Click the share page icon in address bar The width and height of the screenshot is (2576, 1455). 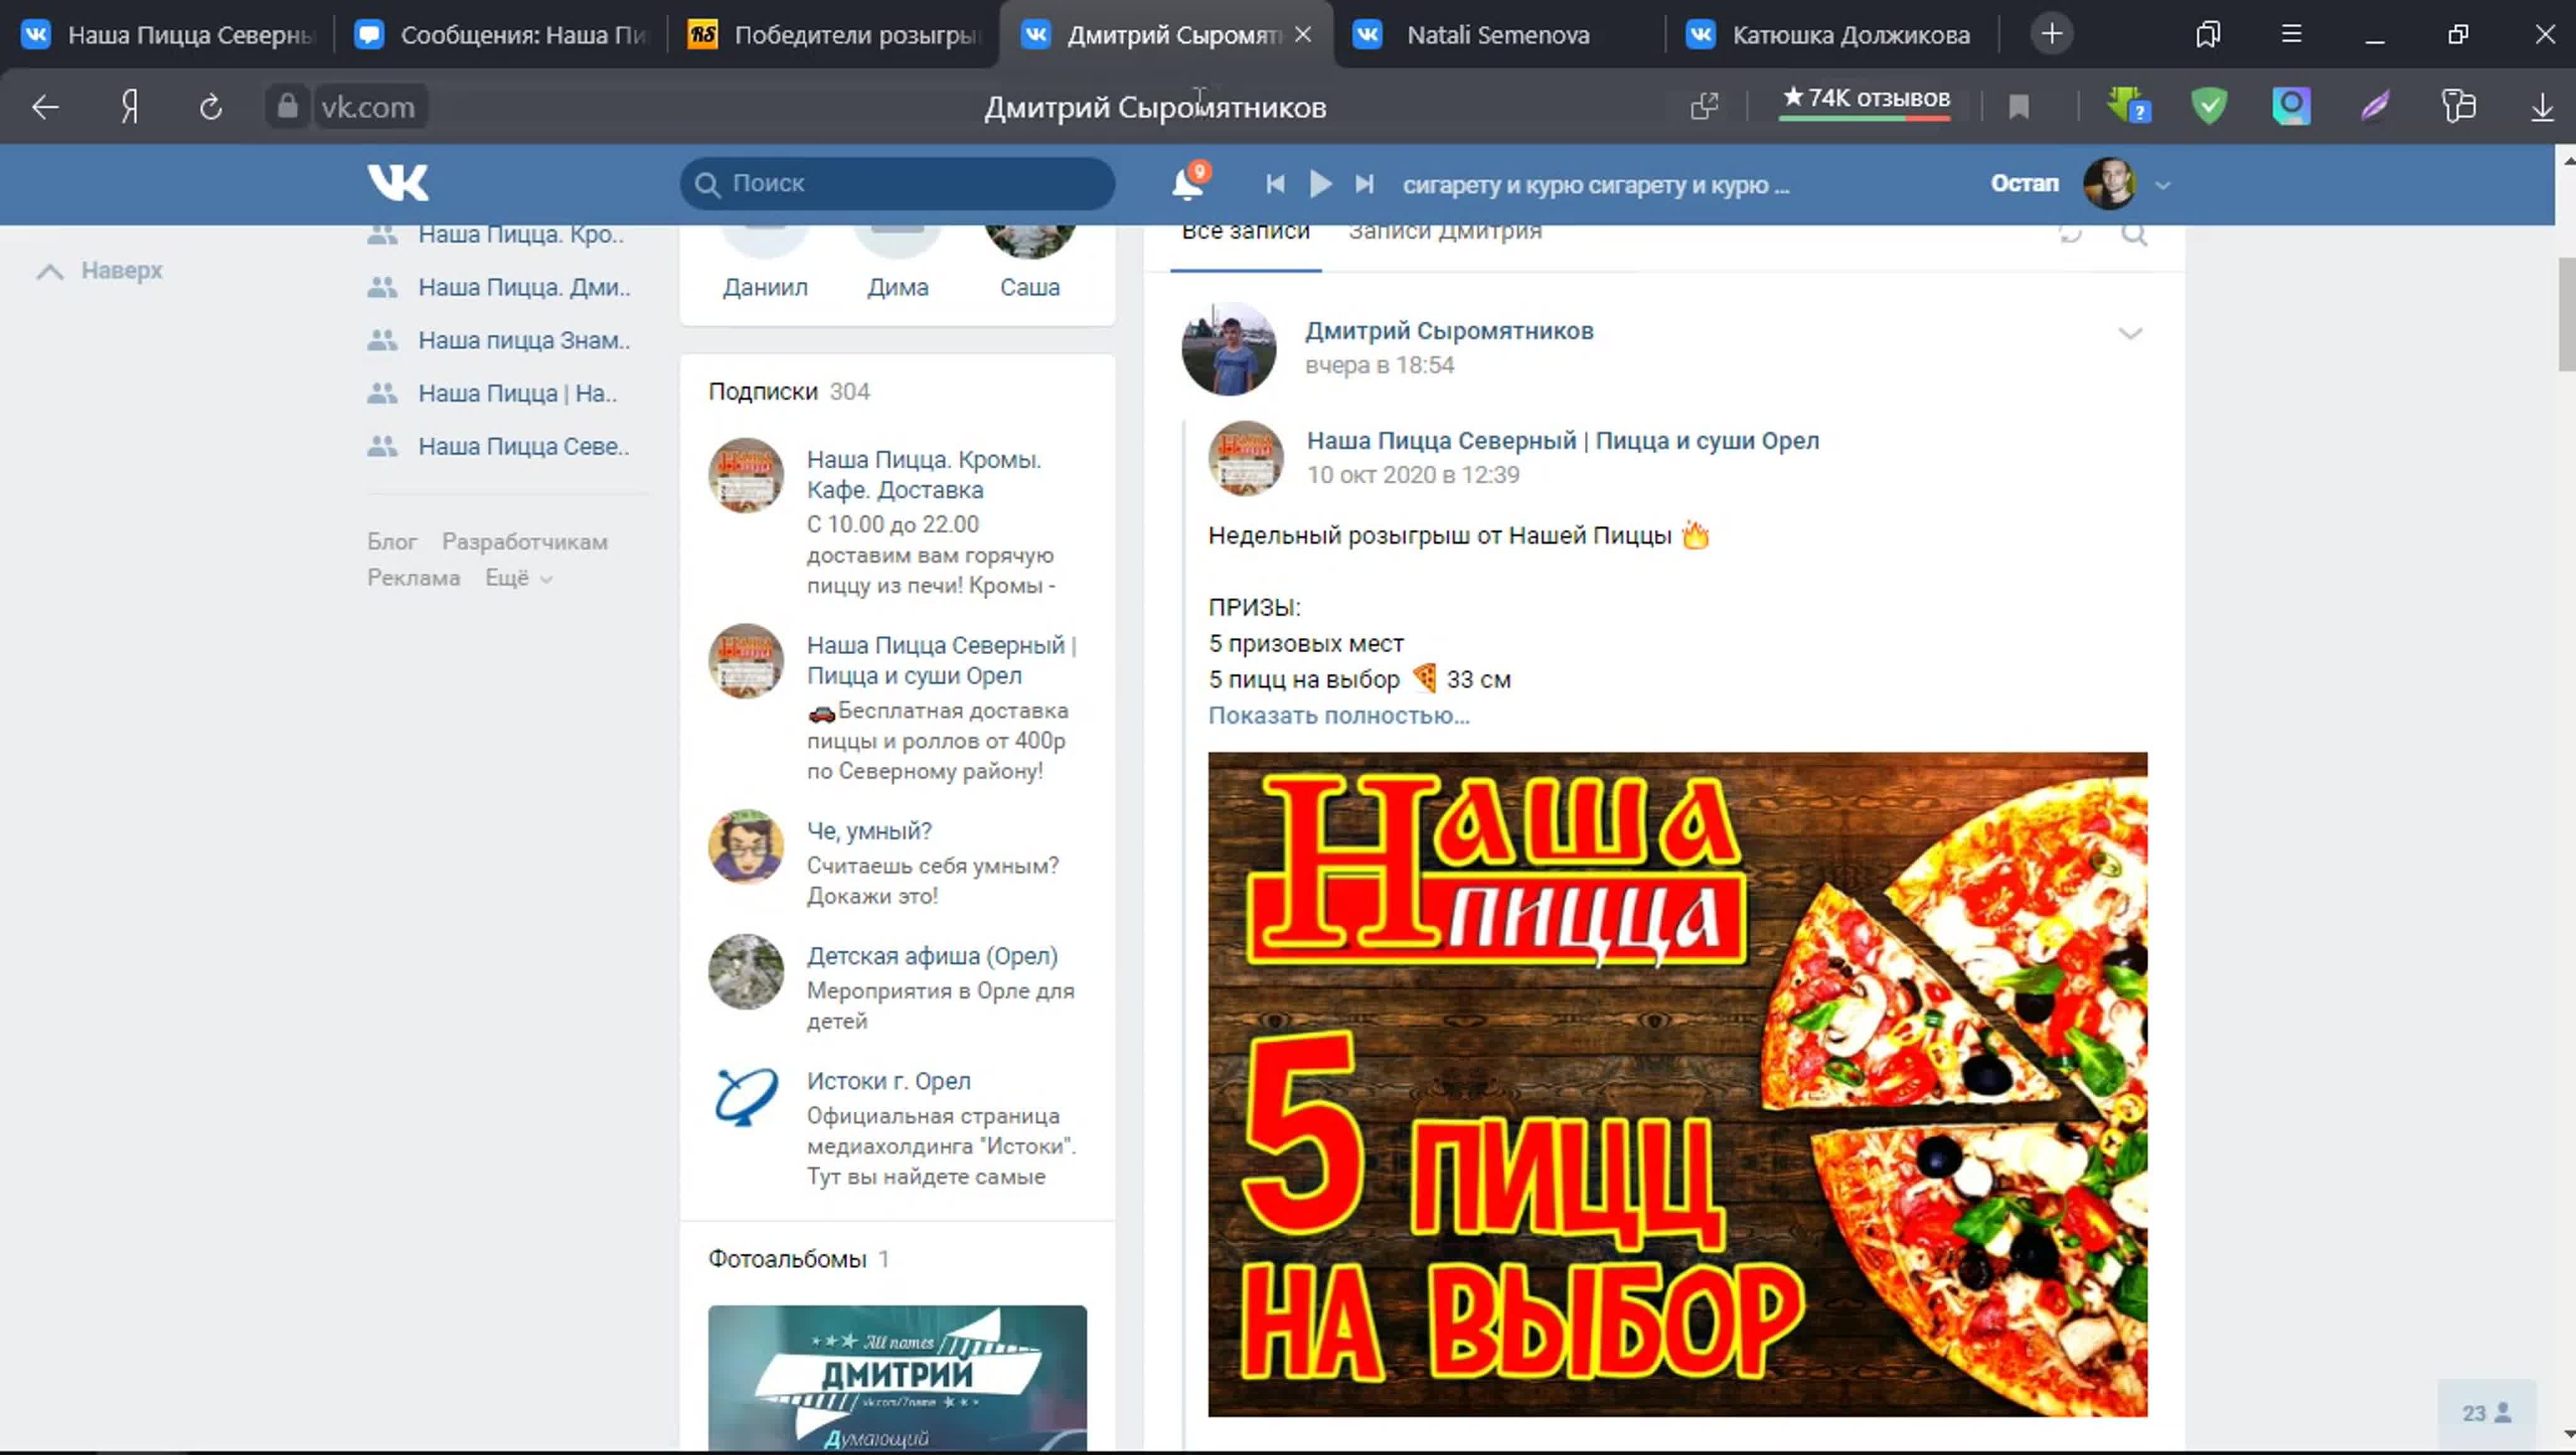(1704, 106)
